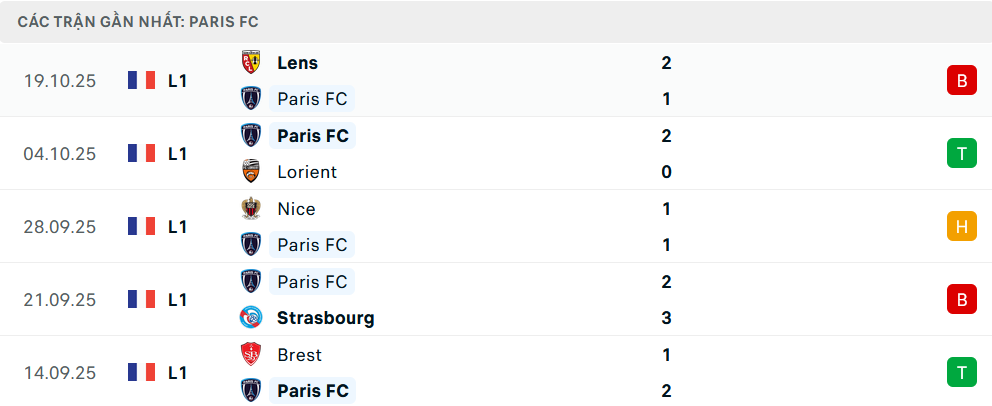This screenshot has width=992, height=406.
Task: Click the Lens club crest icon
Action: pyautogui.click(x=251, y=63)
